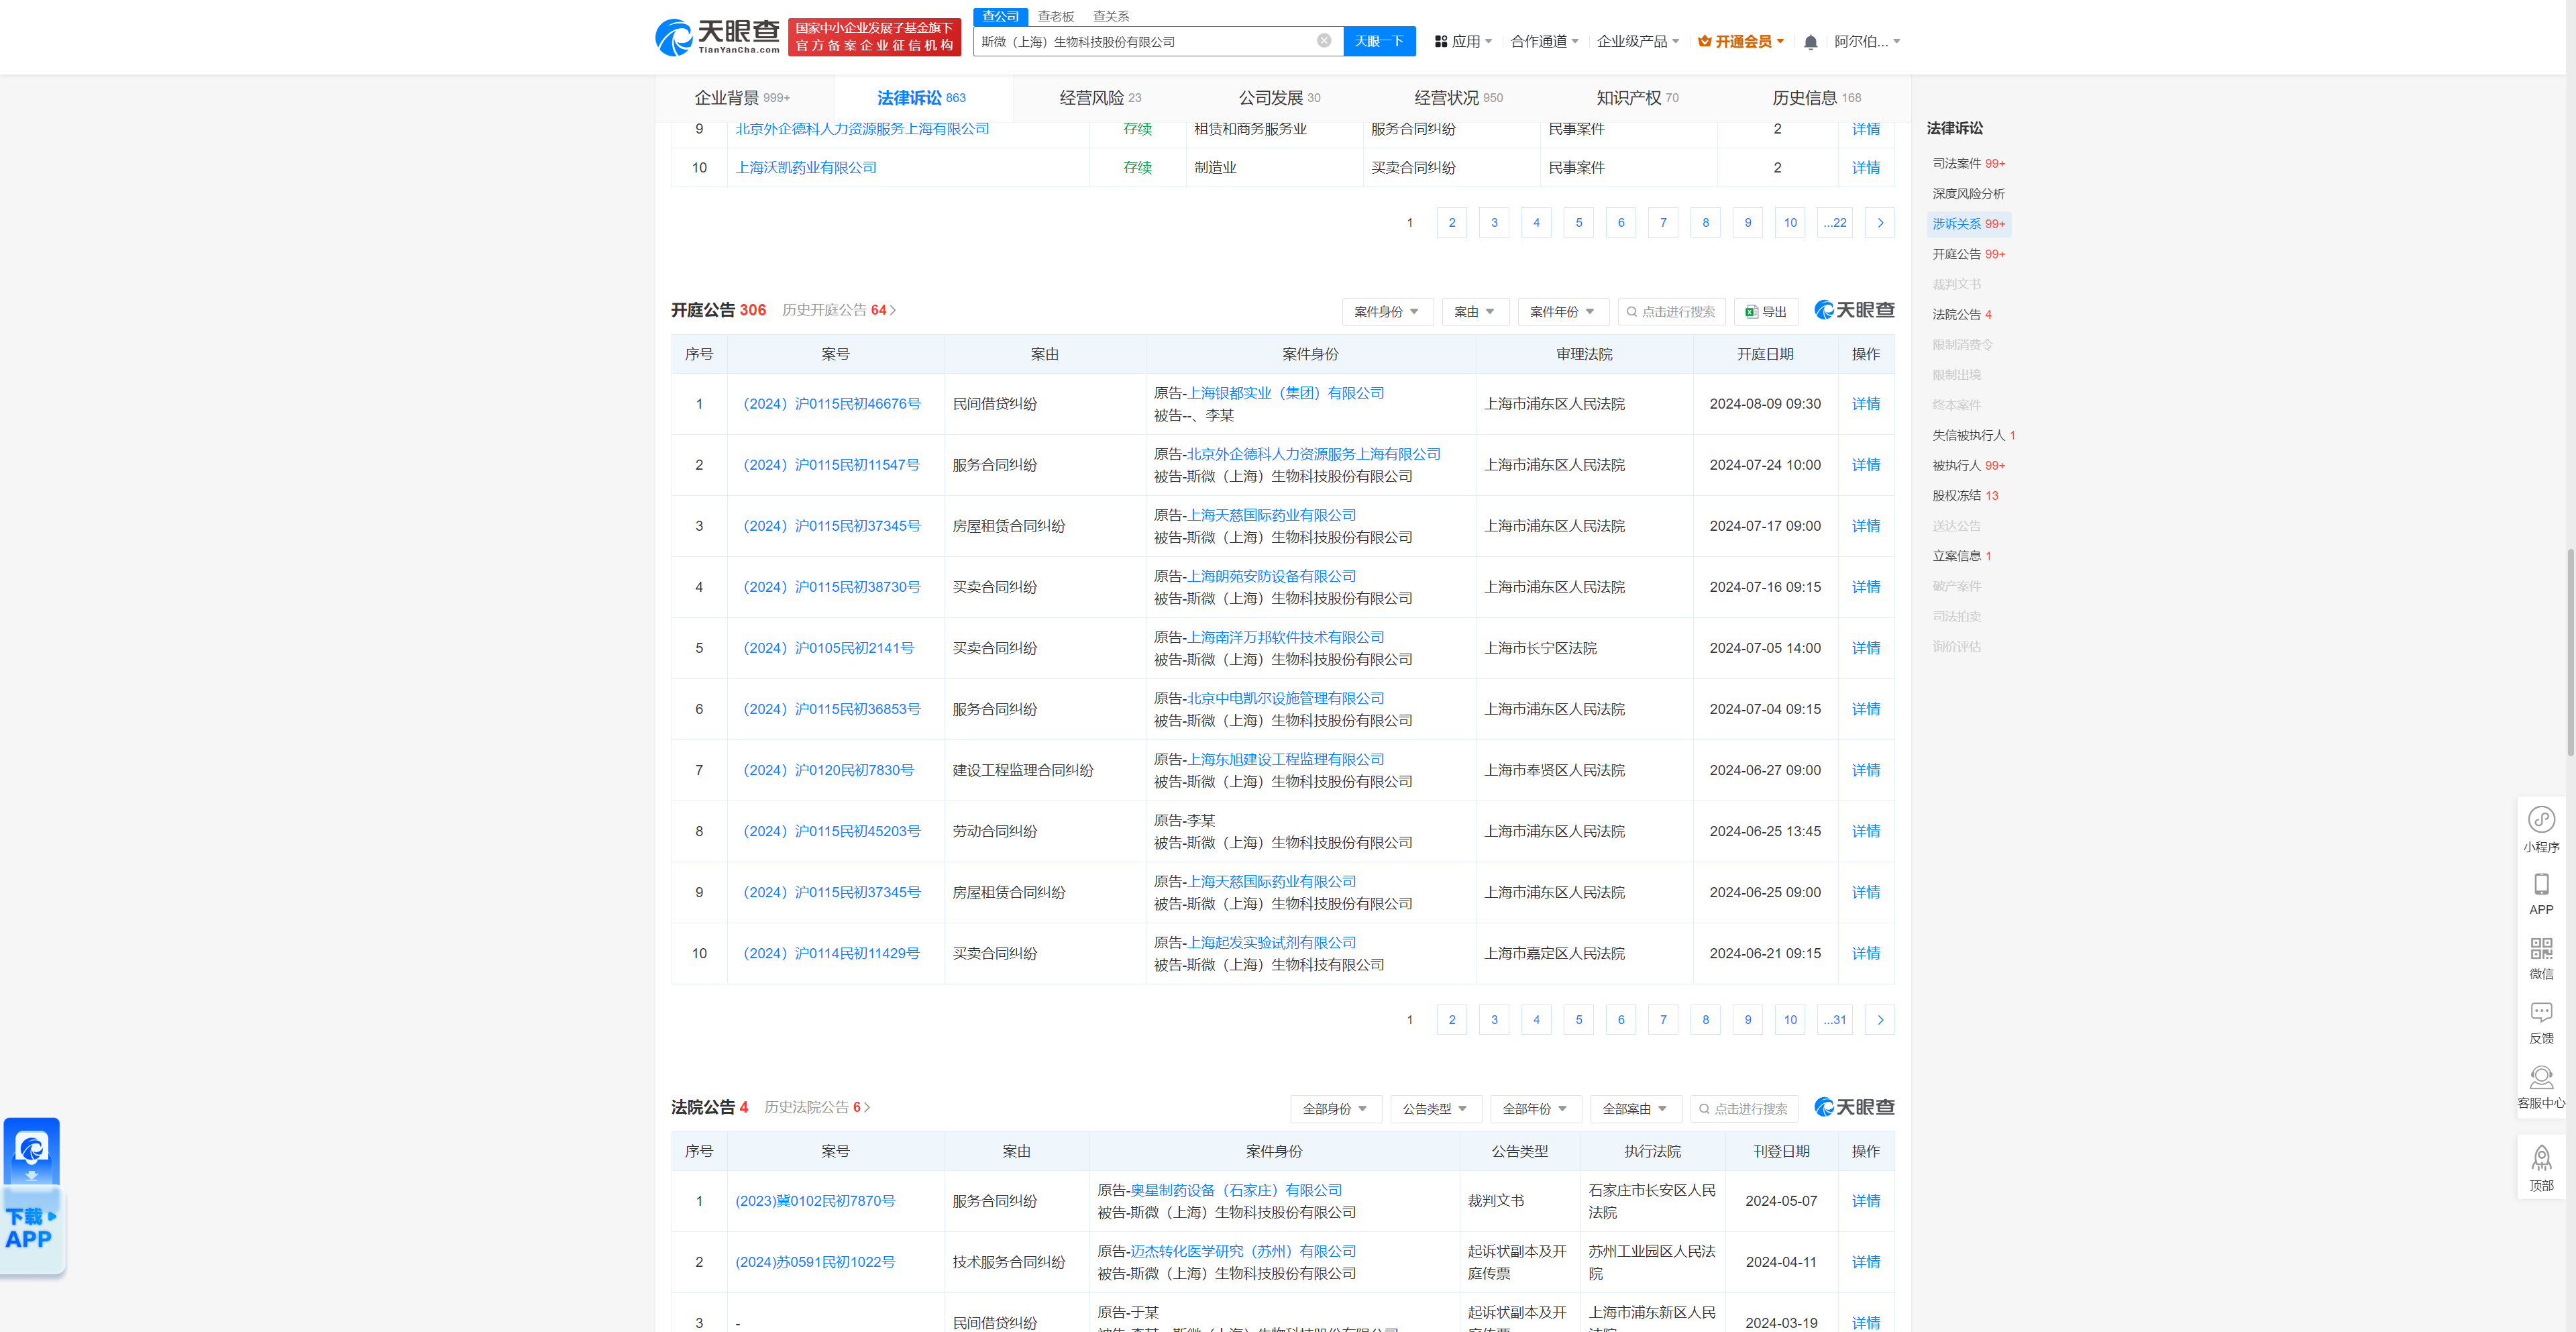This screenshot has height=1332, width=2576.
Task: Open 全部年份 filter dropdown
Action: pyautogui.click(x=1535, y=1109)
